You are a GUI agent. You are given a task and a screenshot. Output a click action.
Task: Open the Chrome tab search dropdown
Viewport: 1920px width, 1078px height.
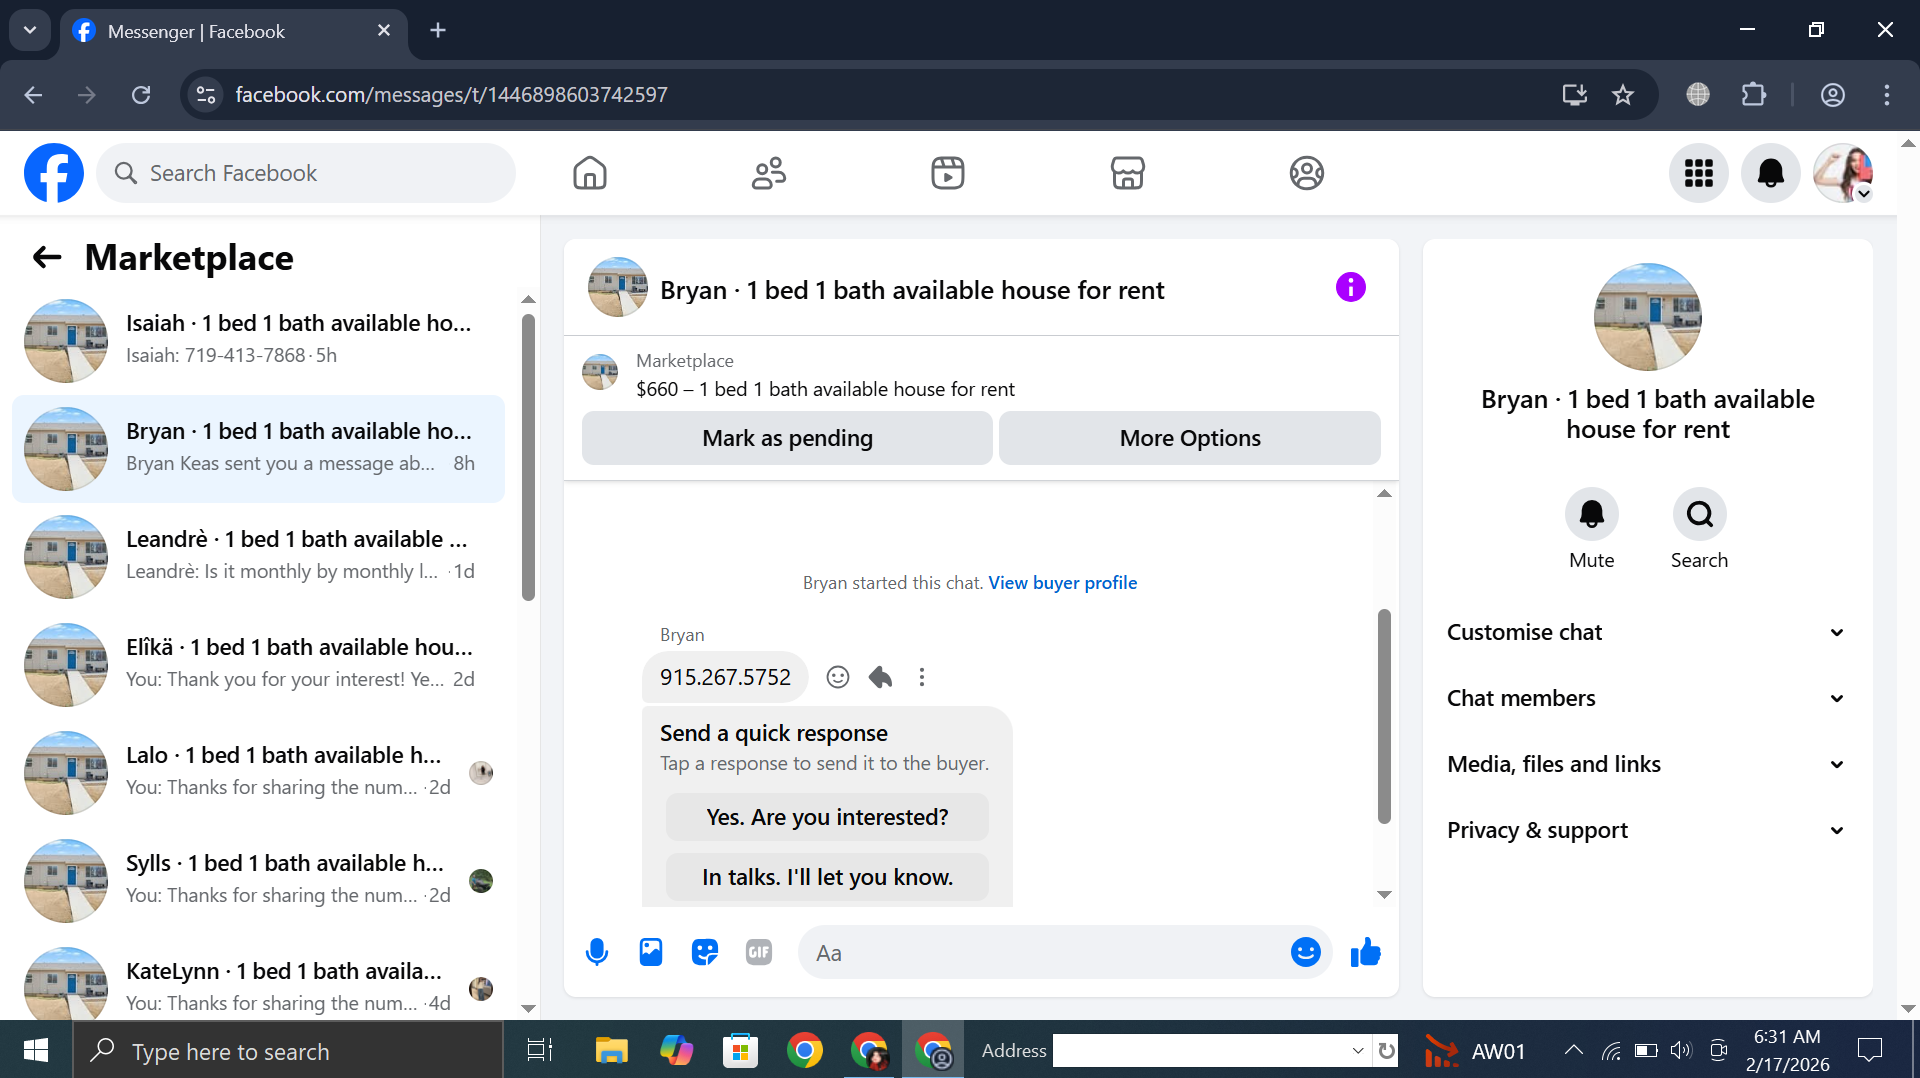pos(30,30)
